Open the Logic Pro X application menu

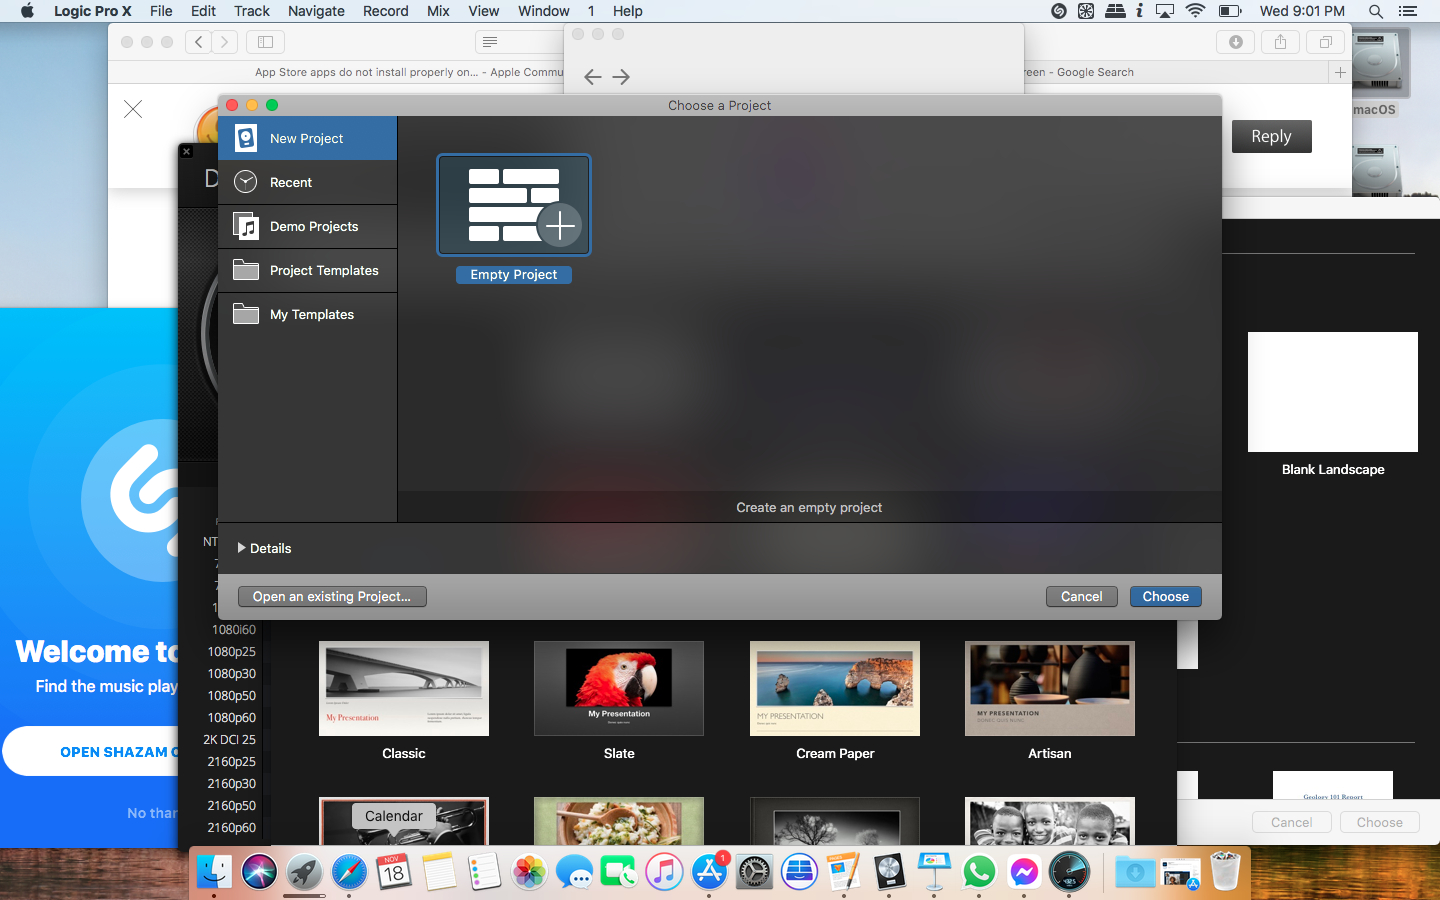point(93,11)
